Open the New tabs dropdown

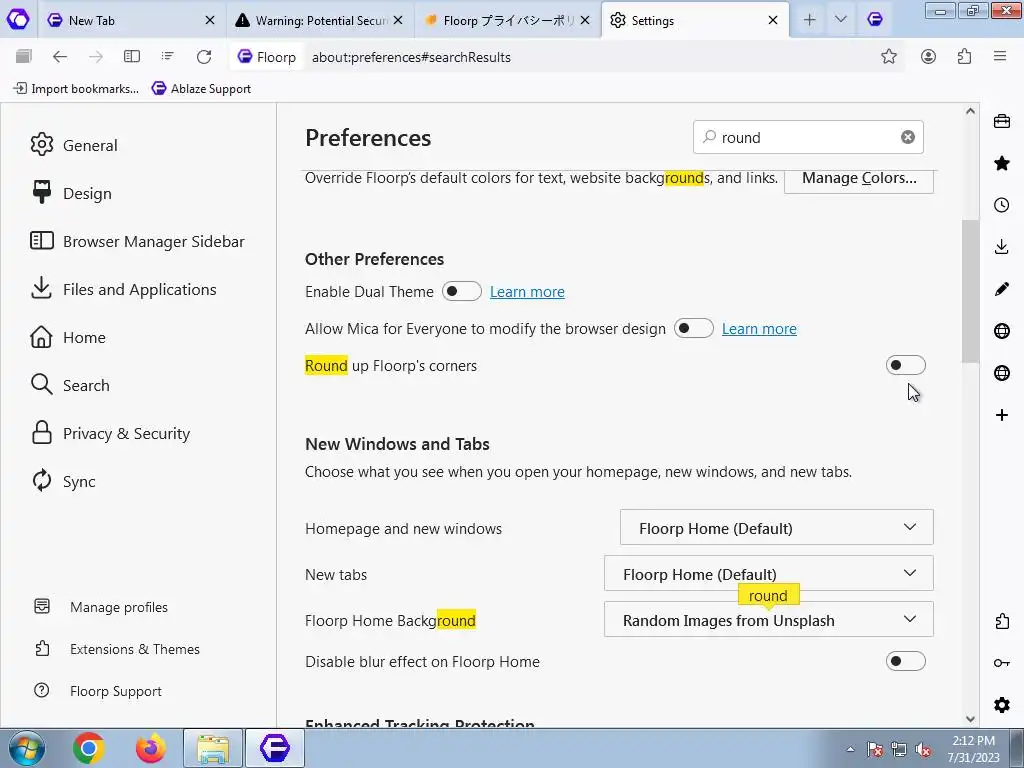769,574
